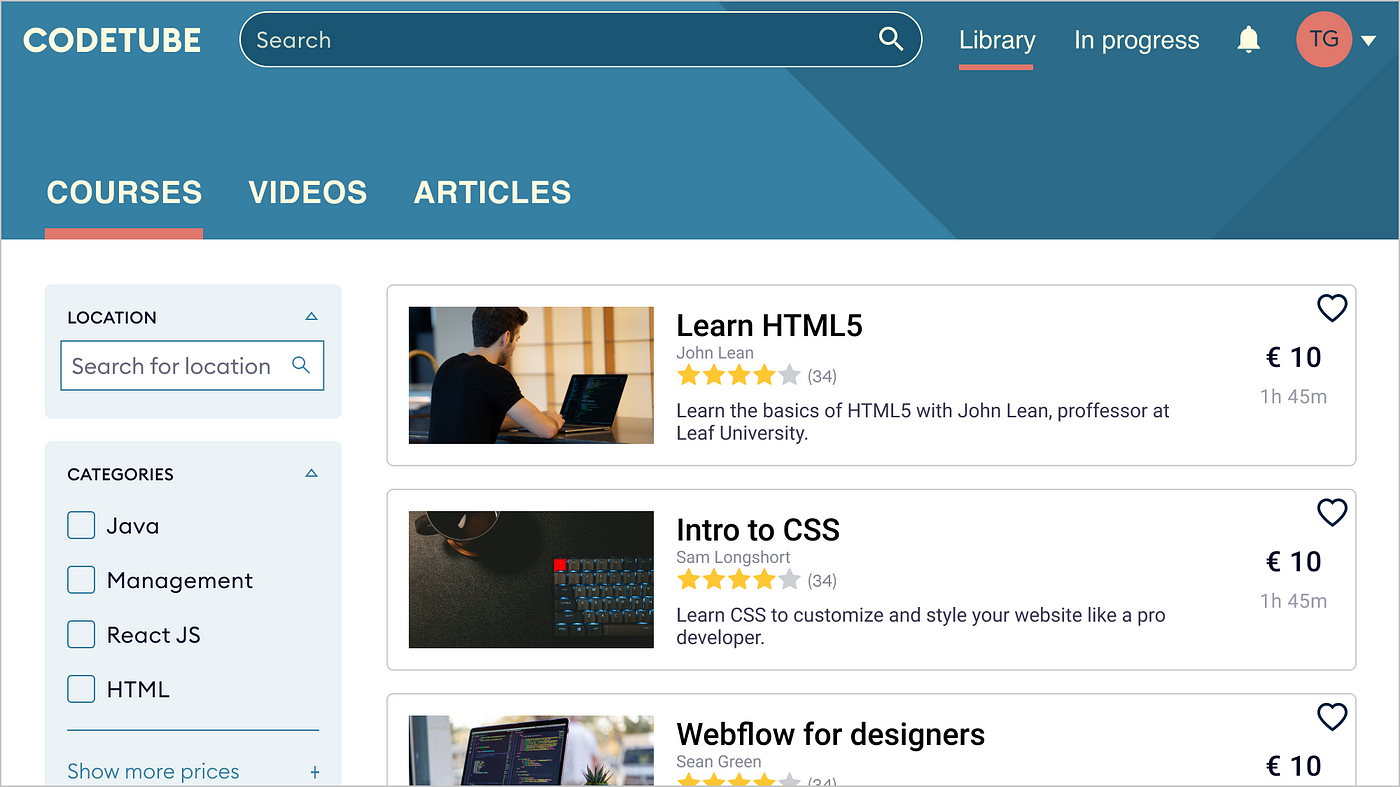Switch to the Courses tab
The width and height of the screenshot is (1400, 787).
coord(124,192)
